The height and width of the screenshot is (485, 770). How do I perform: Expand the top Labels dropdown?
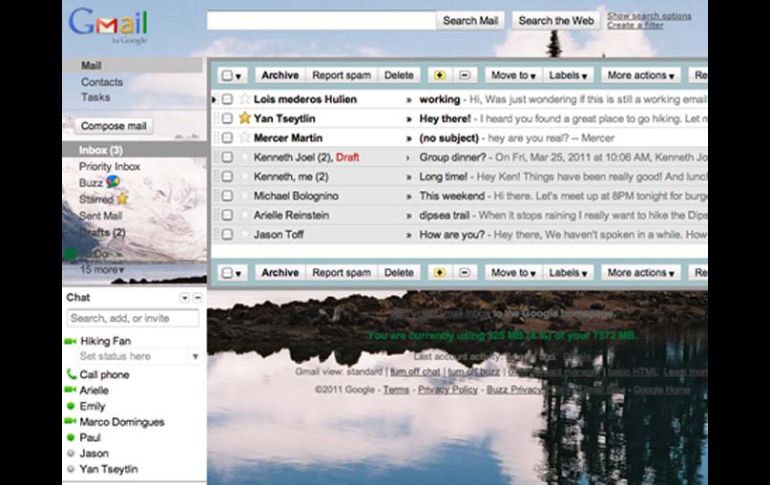tap(568, 75)
